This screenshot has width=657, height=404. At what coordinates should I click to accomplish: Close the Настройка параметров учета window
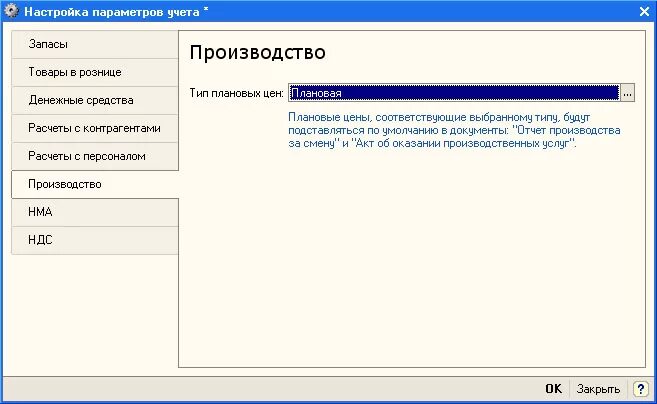click(644, 11)
